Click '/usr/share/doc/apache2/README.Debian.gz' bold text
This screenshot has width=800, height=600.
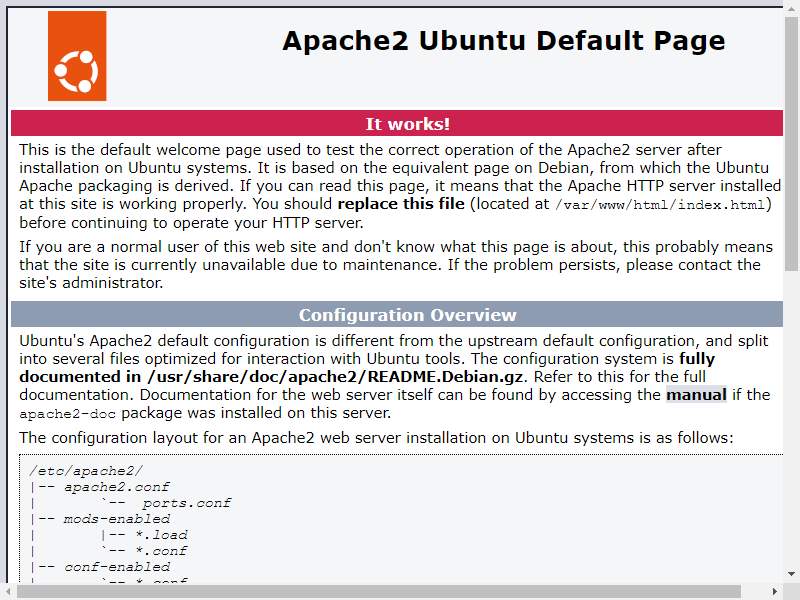335,377
